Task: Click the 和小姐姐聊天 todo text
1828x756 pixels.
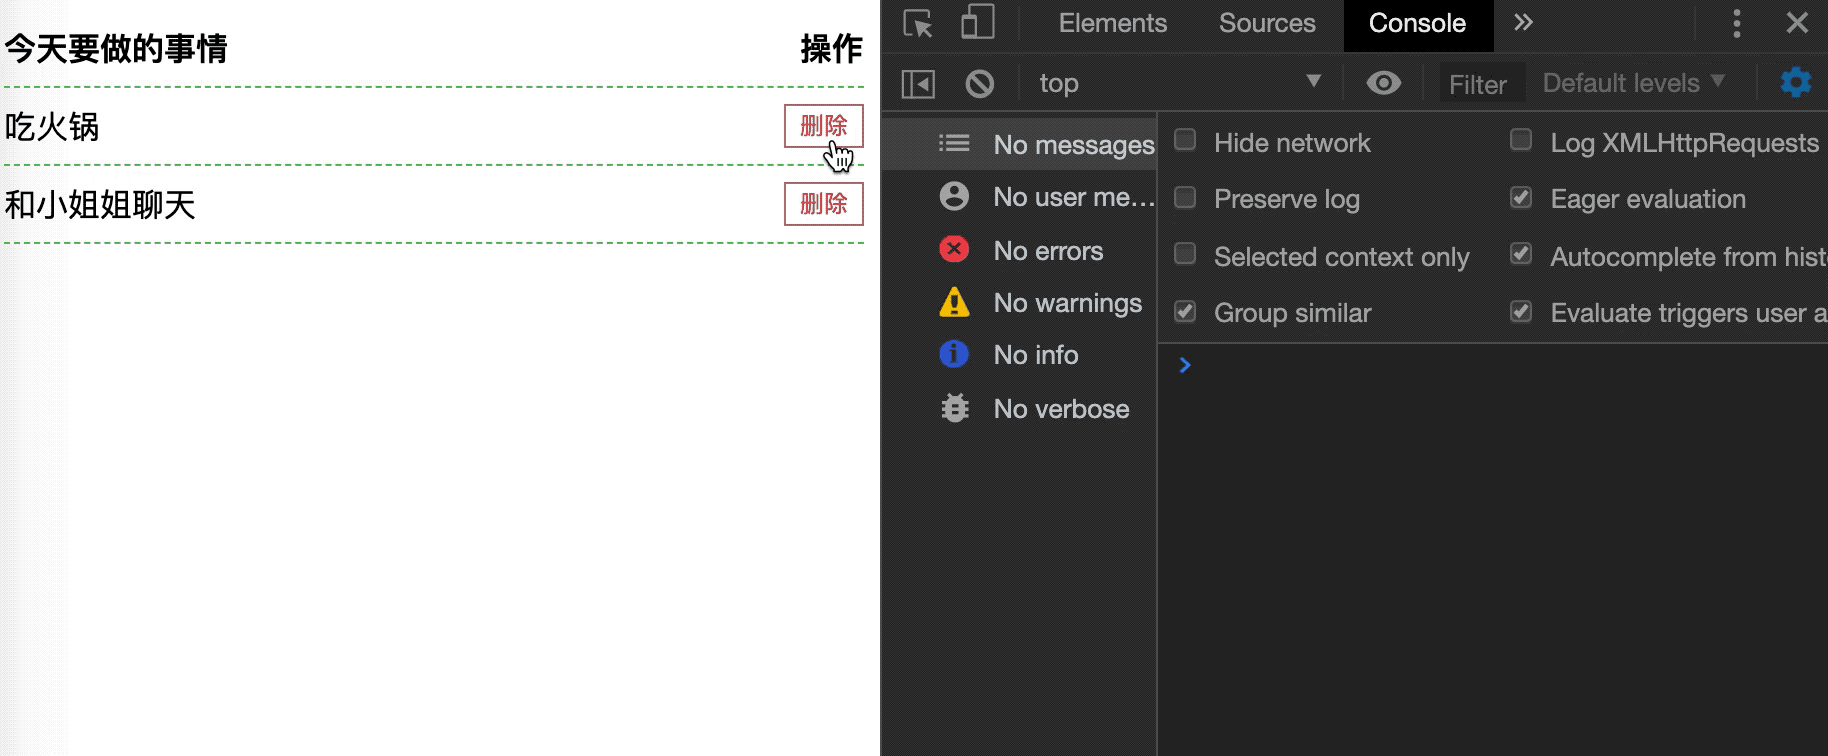Action: (100, 205)
